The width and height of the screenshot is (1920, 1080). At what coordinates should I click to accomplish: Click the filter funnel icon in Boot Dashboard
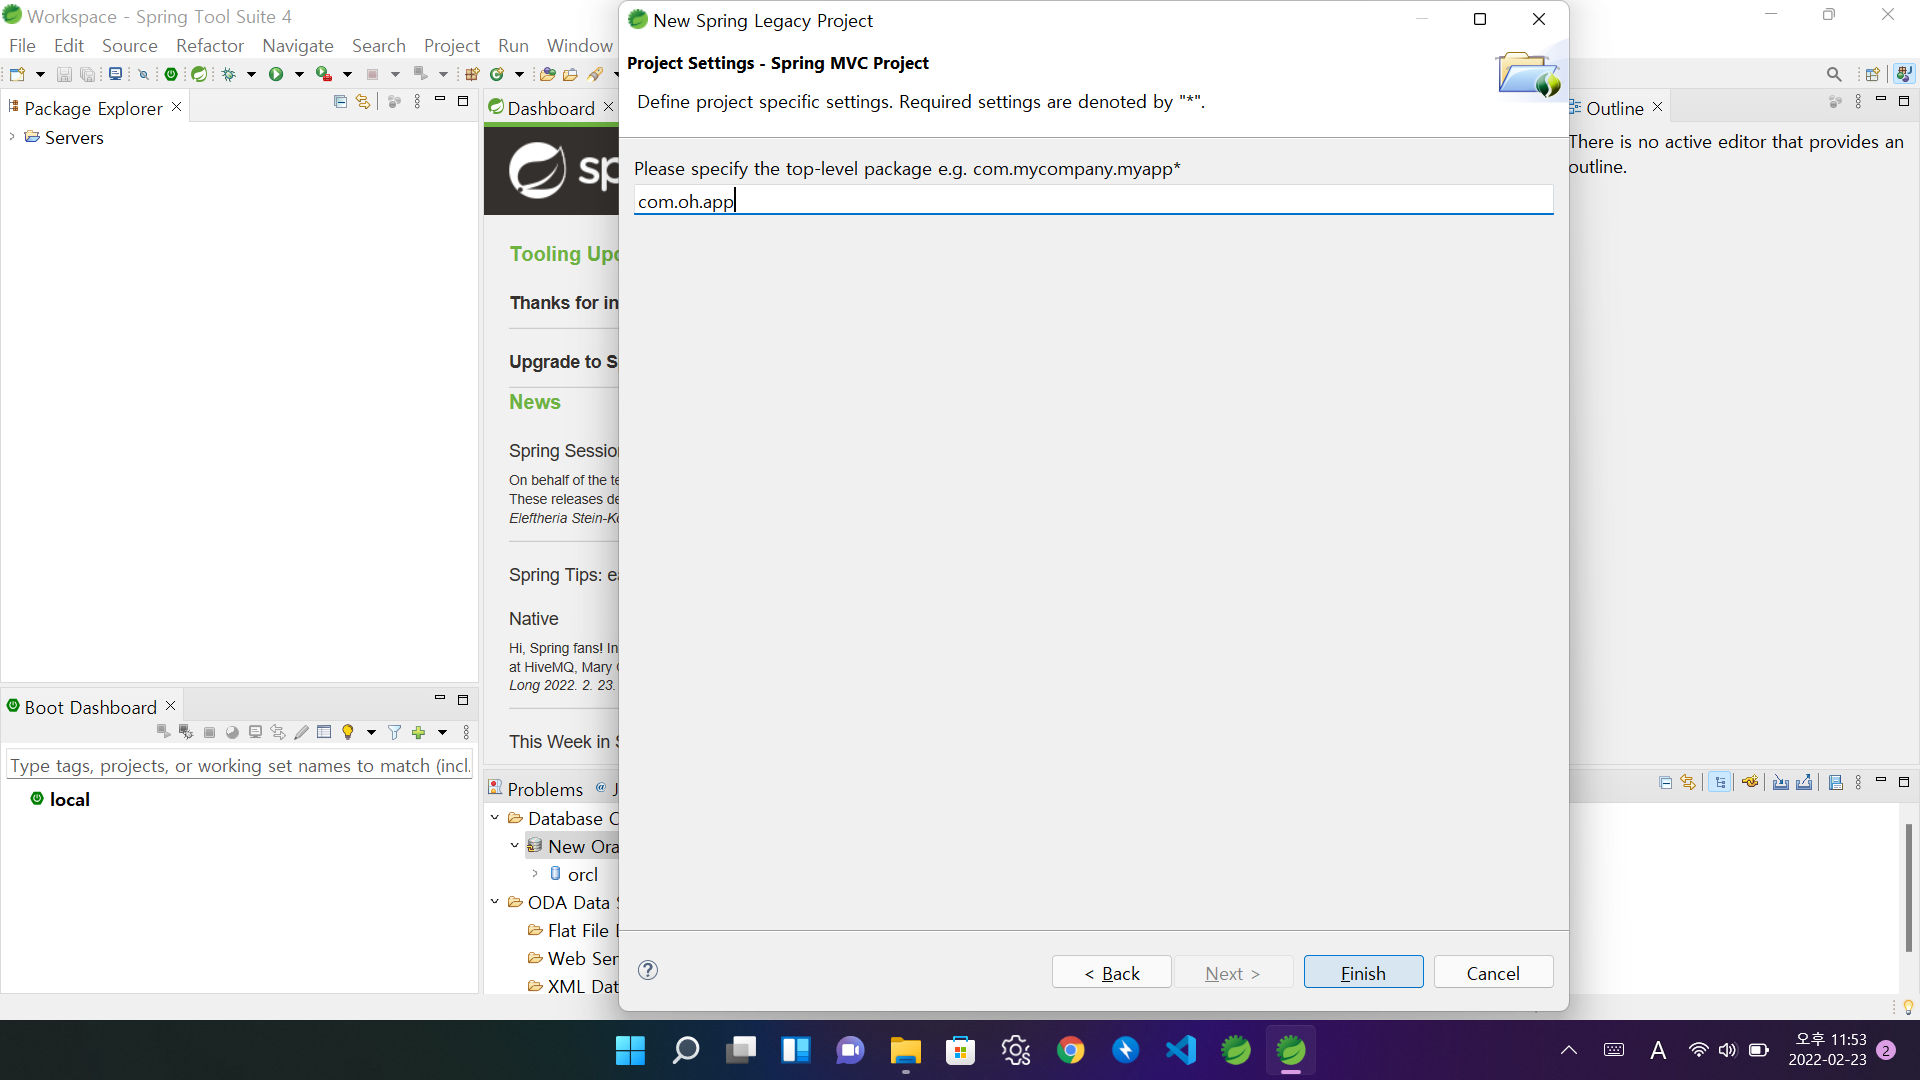click(x=394, y=733)
